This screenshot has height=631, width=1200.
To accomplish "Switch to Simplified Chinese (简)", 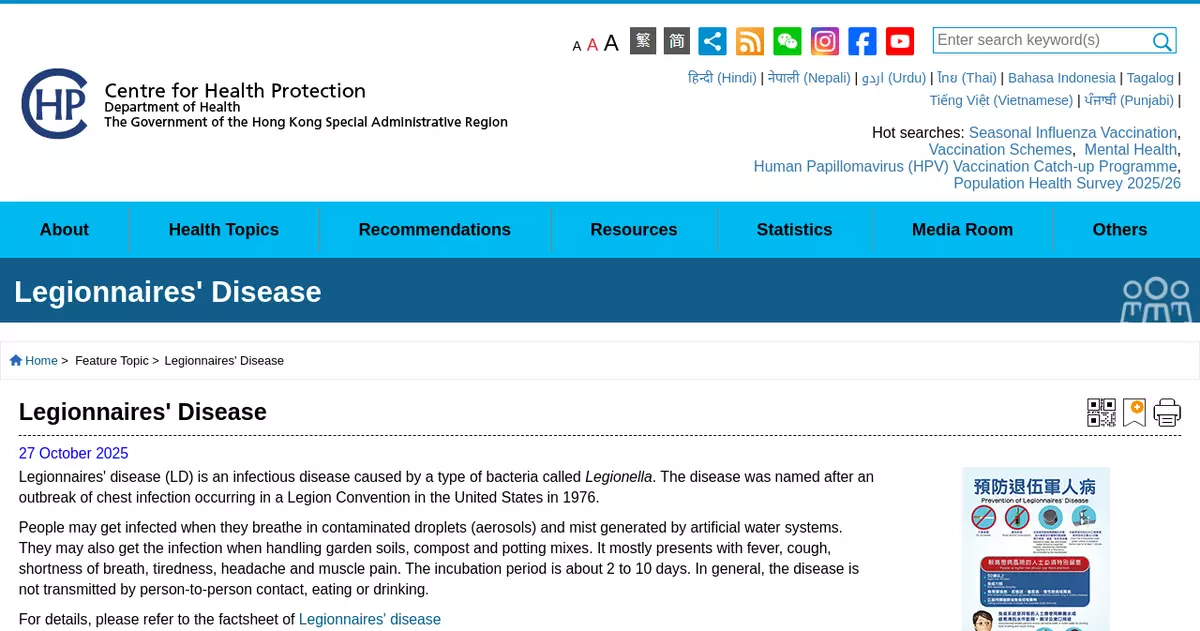I will pos(677,41).
